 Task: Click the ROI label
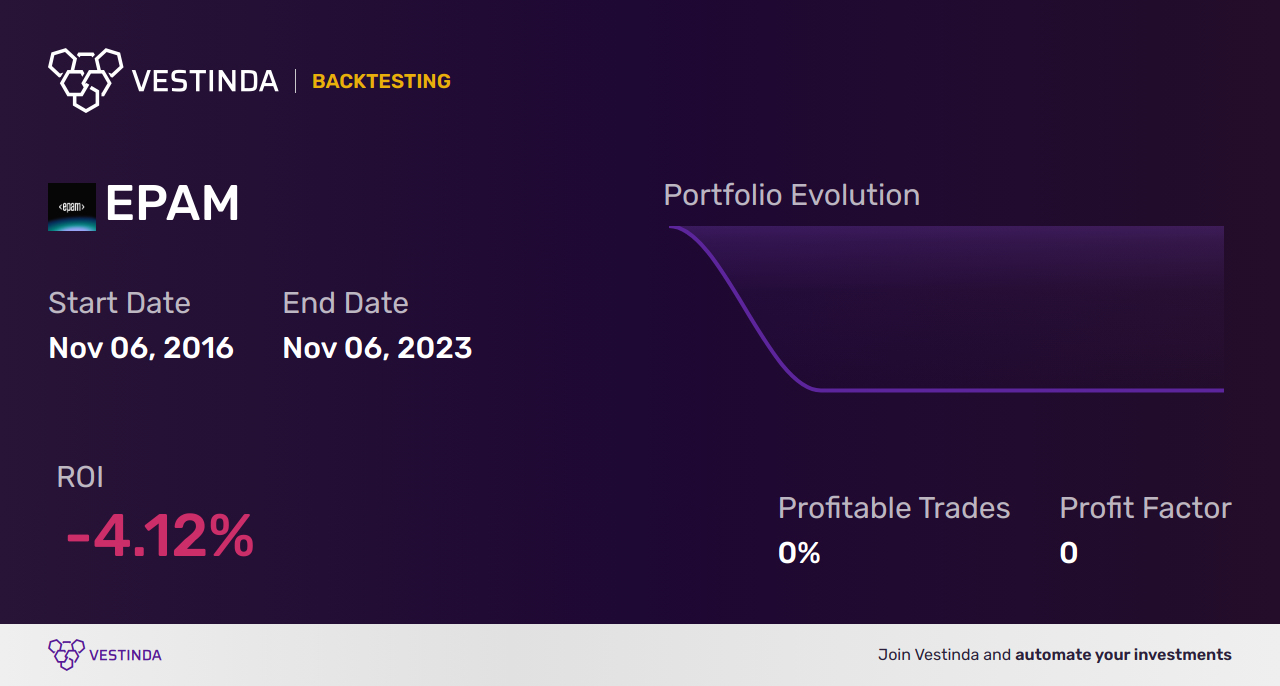coord(80,477)
